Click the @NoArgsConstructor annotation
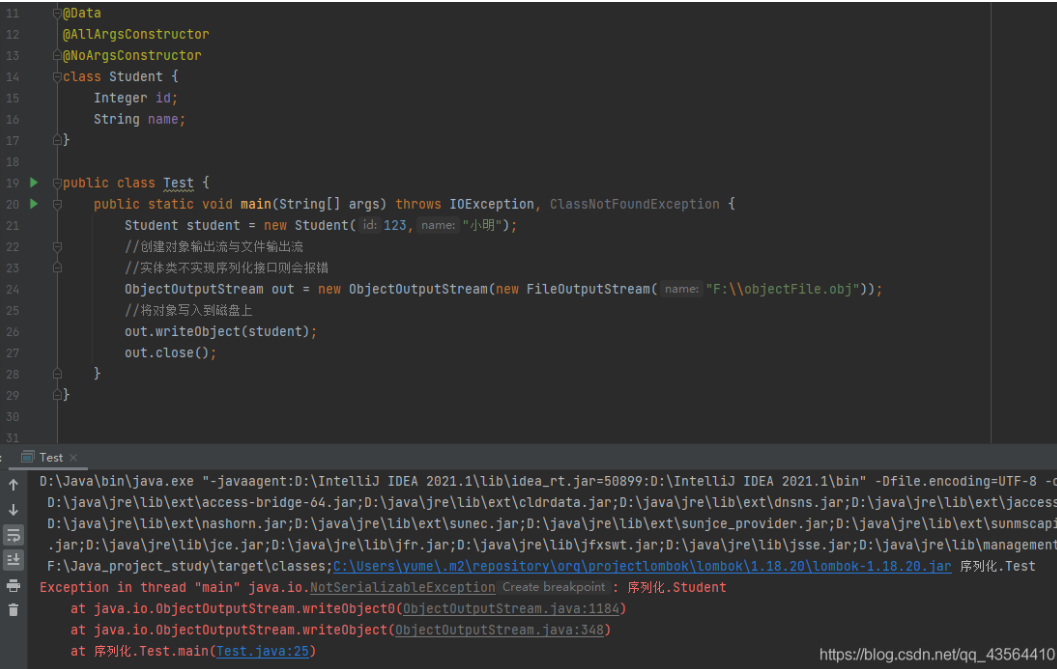 tap(131, 55)
